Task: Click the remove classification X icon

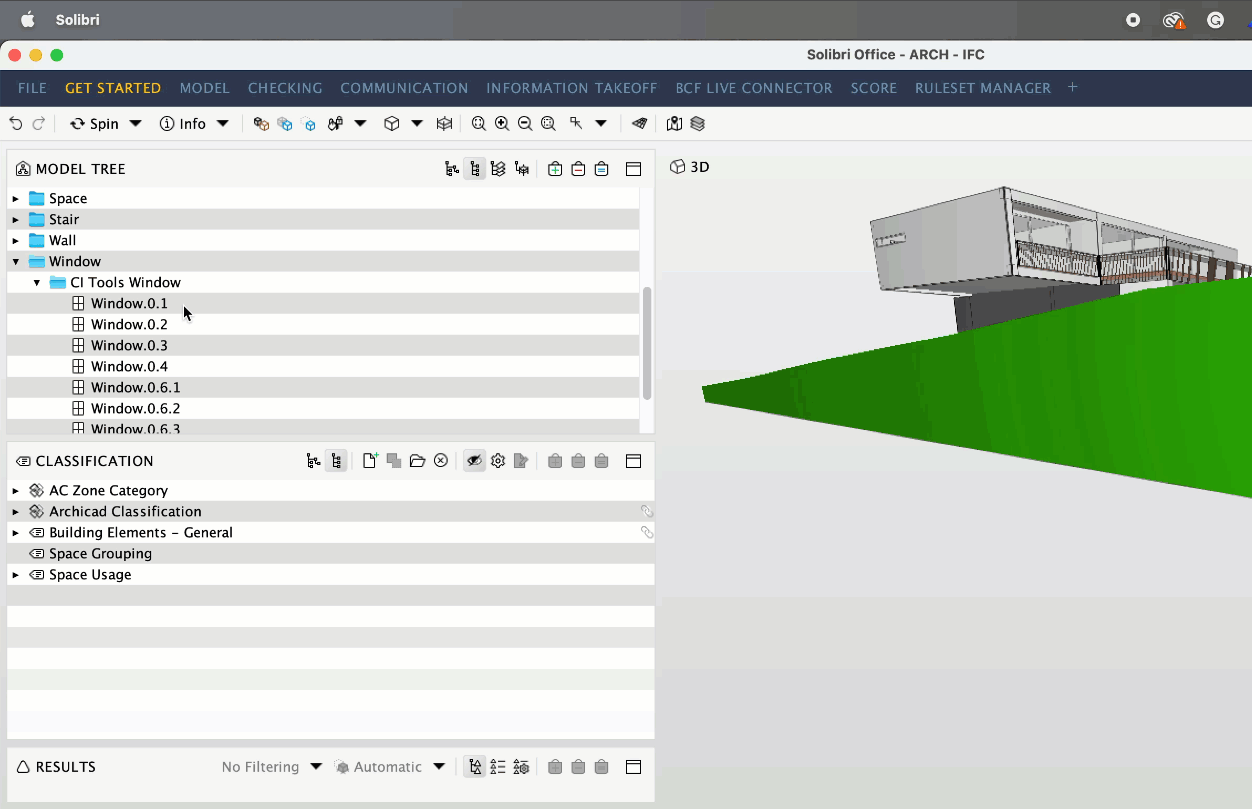Action: [441, 461]
